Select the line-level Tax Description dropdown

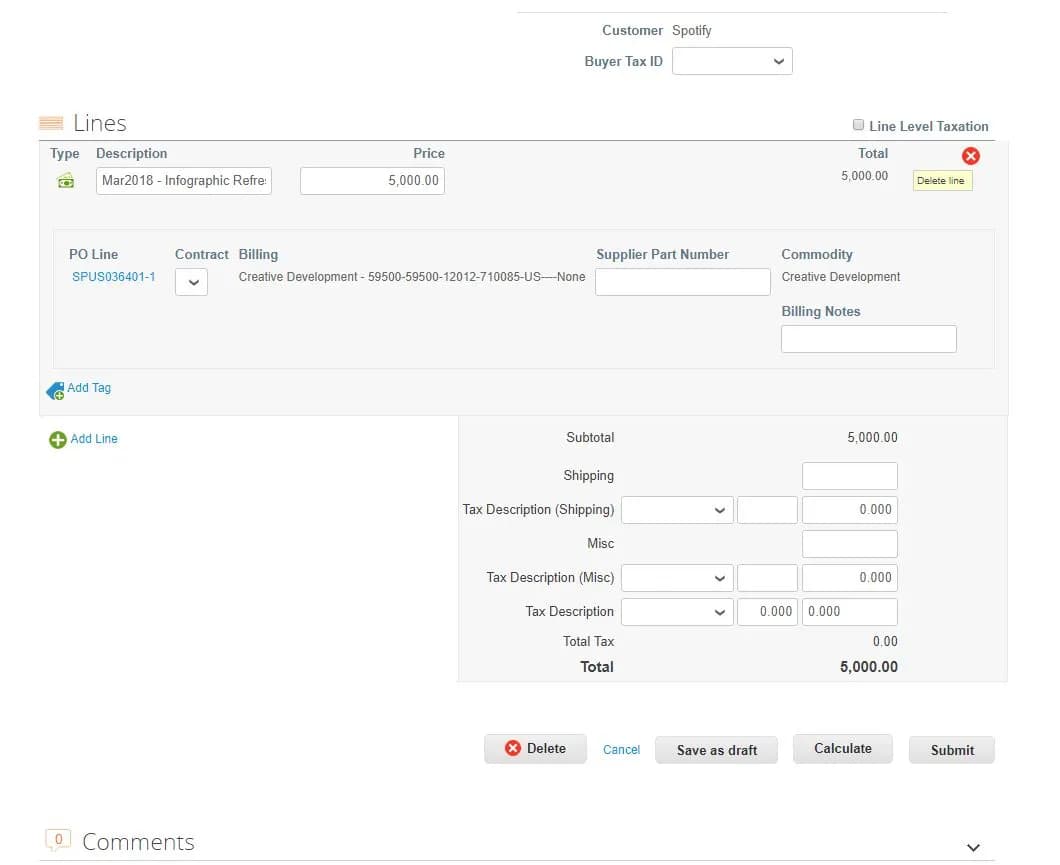676,611
